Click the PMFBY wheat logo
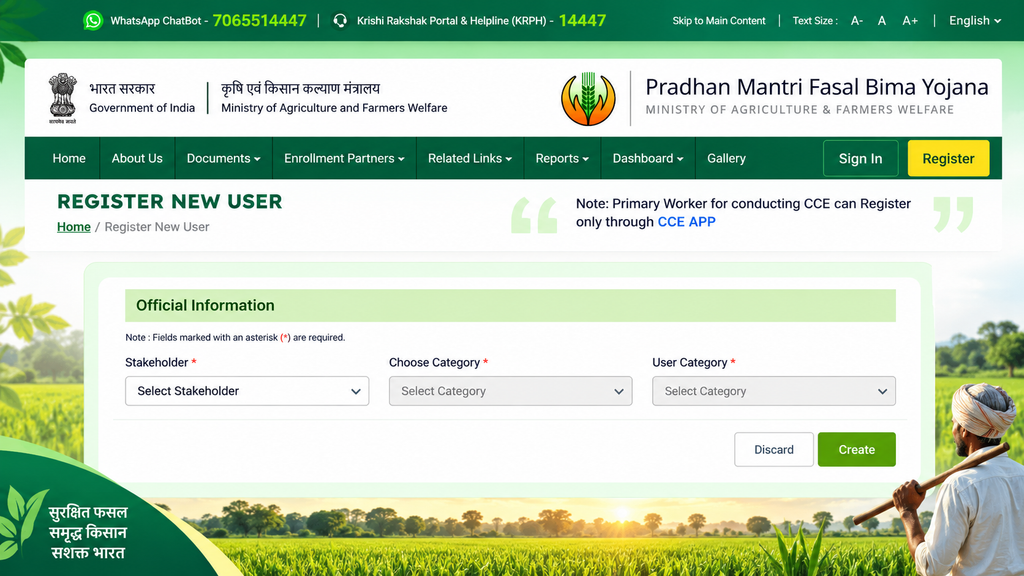This screenshot has width=1024, height=576. pyautogui.click(x=588, y=99)
